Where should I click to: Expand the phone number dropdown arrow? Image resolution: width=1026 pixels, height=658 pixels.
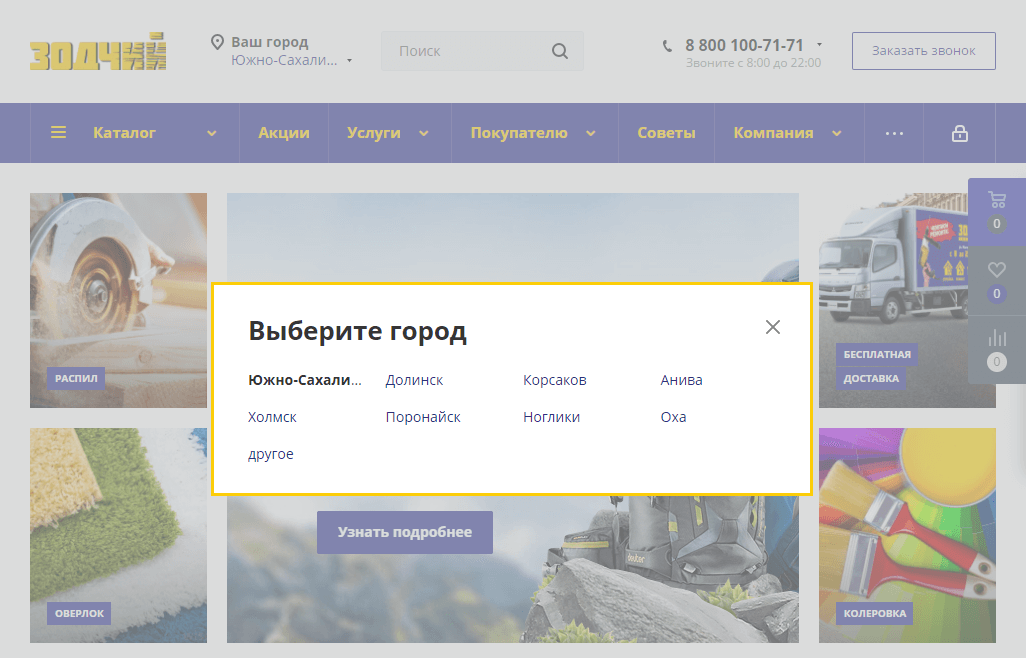point(819,45)
